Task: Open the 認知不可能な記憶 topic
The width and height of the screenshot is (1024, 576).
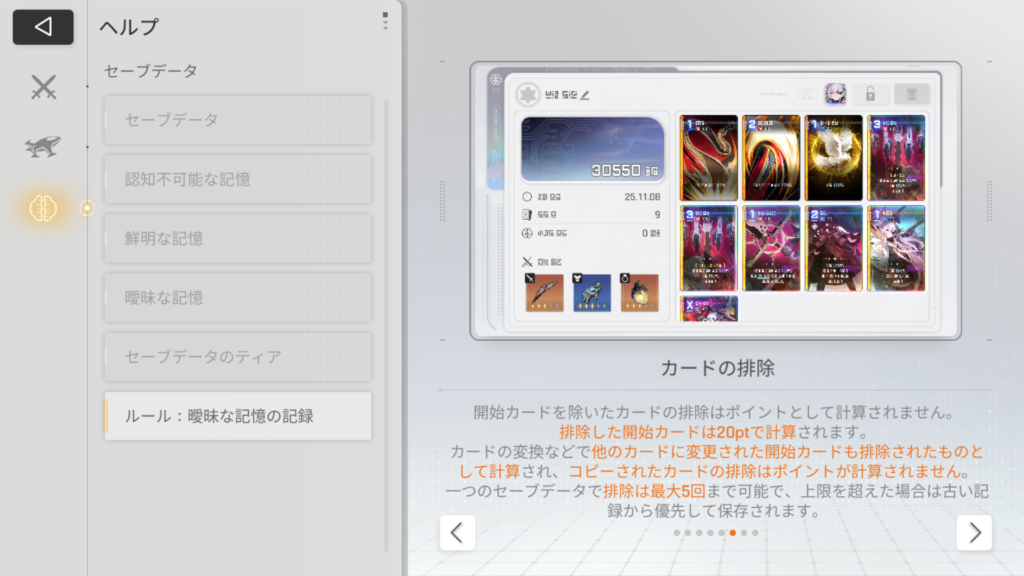Action: coord(238,179)
